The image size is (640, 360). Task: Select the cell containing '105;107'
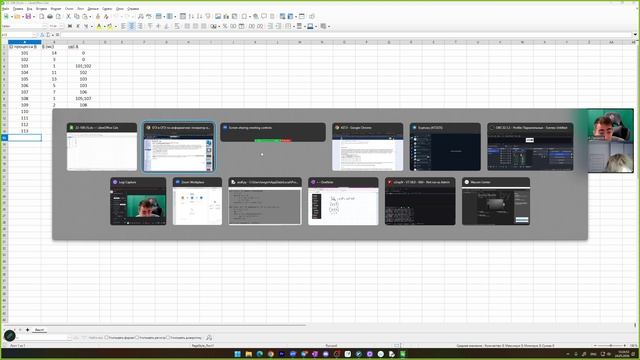83,98
